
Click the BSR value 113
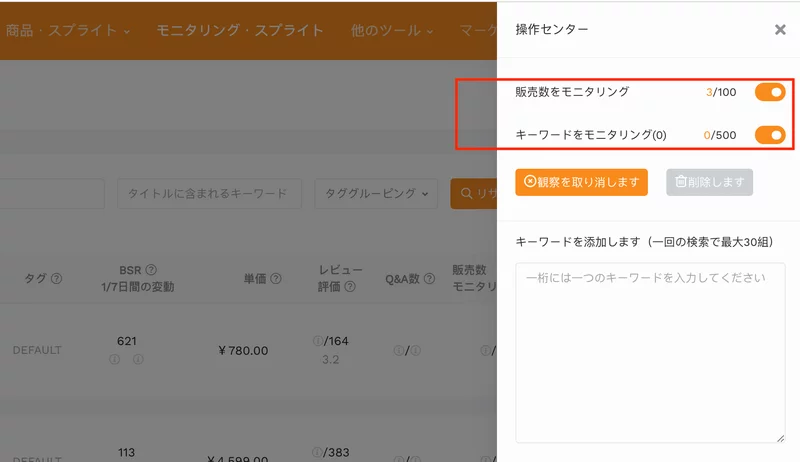pyautogui.click(x=127, y=453)
